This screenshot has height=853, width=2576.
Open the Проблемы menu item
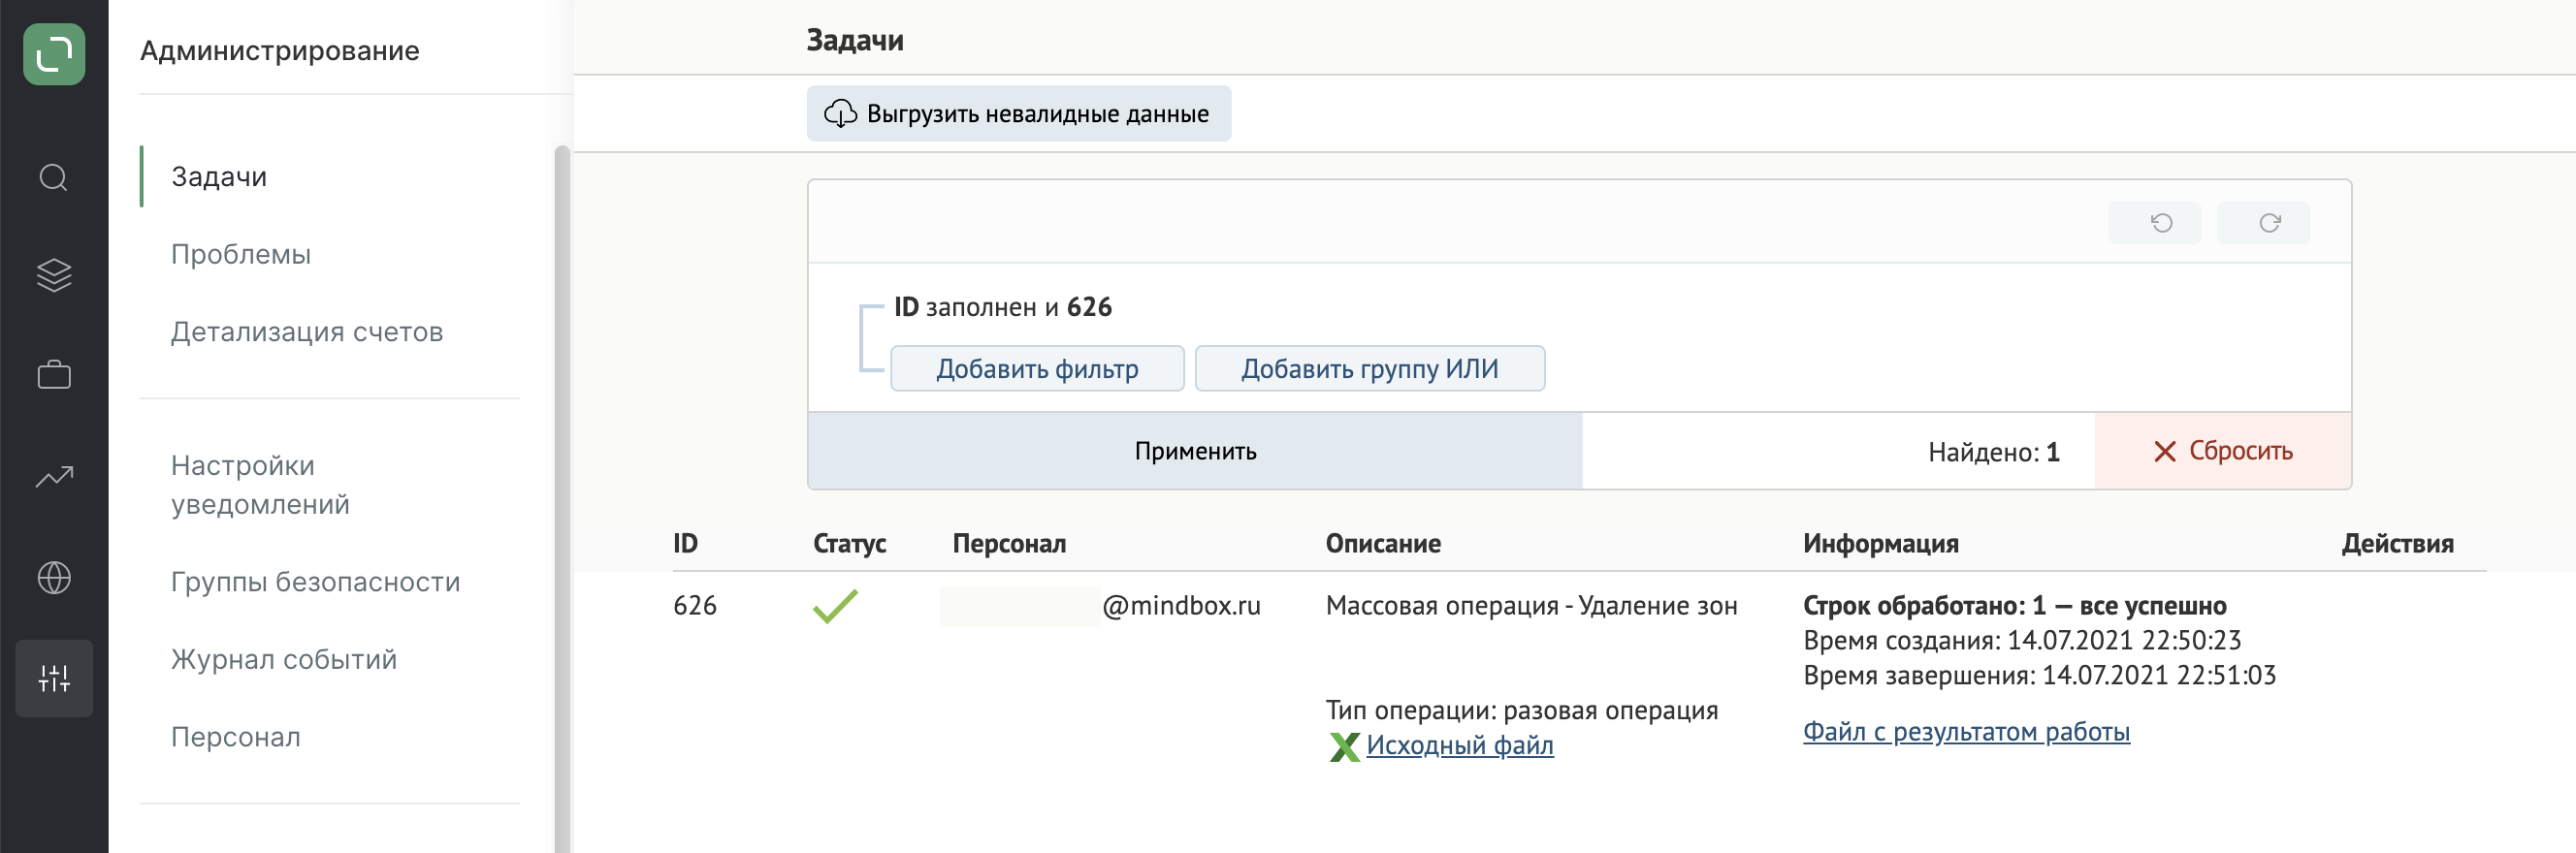coord(241,254)
